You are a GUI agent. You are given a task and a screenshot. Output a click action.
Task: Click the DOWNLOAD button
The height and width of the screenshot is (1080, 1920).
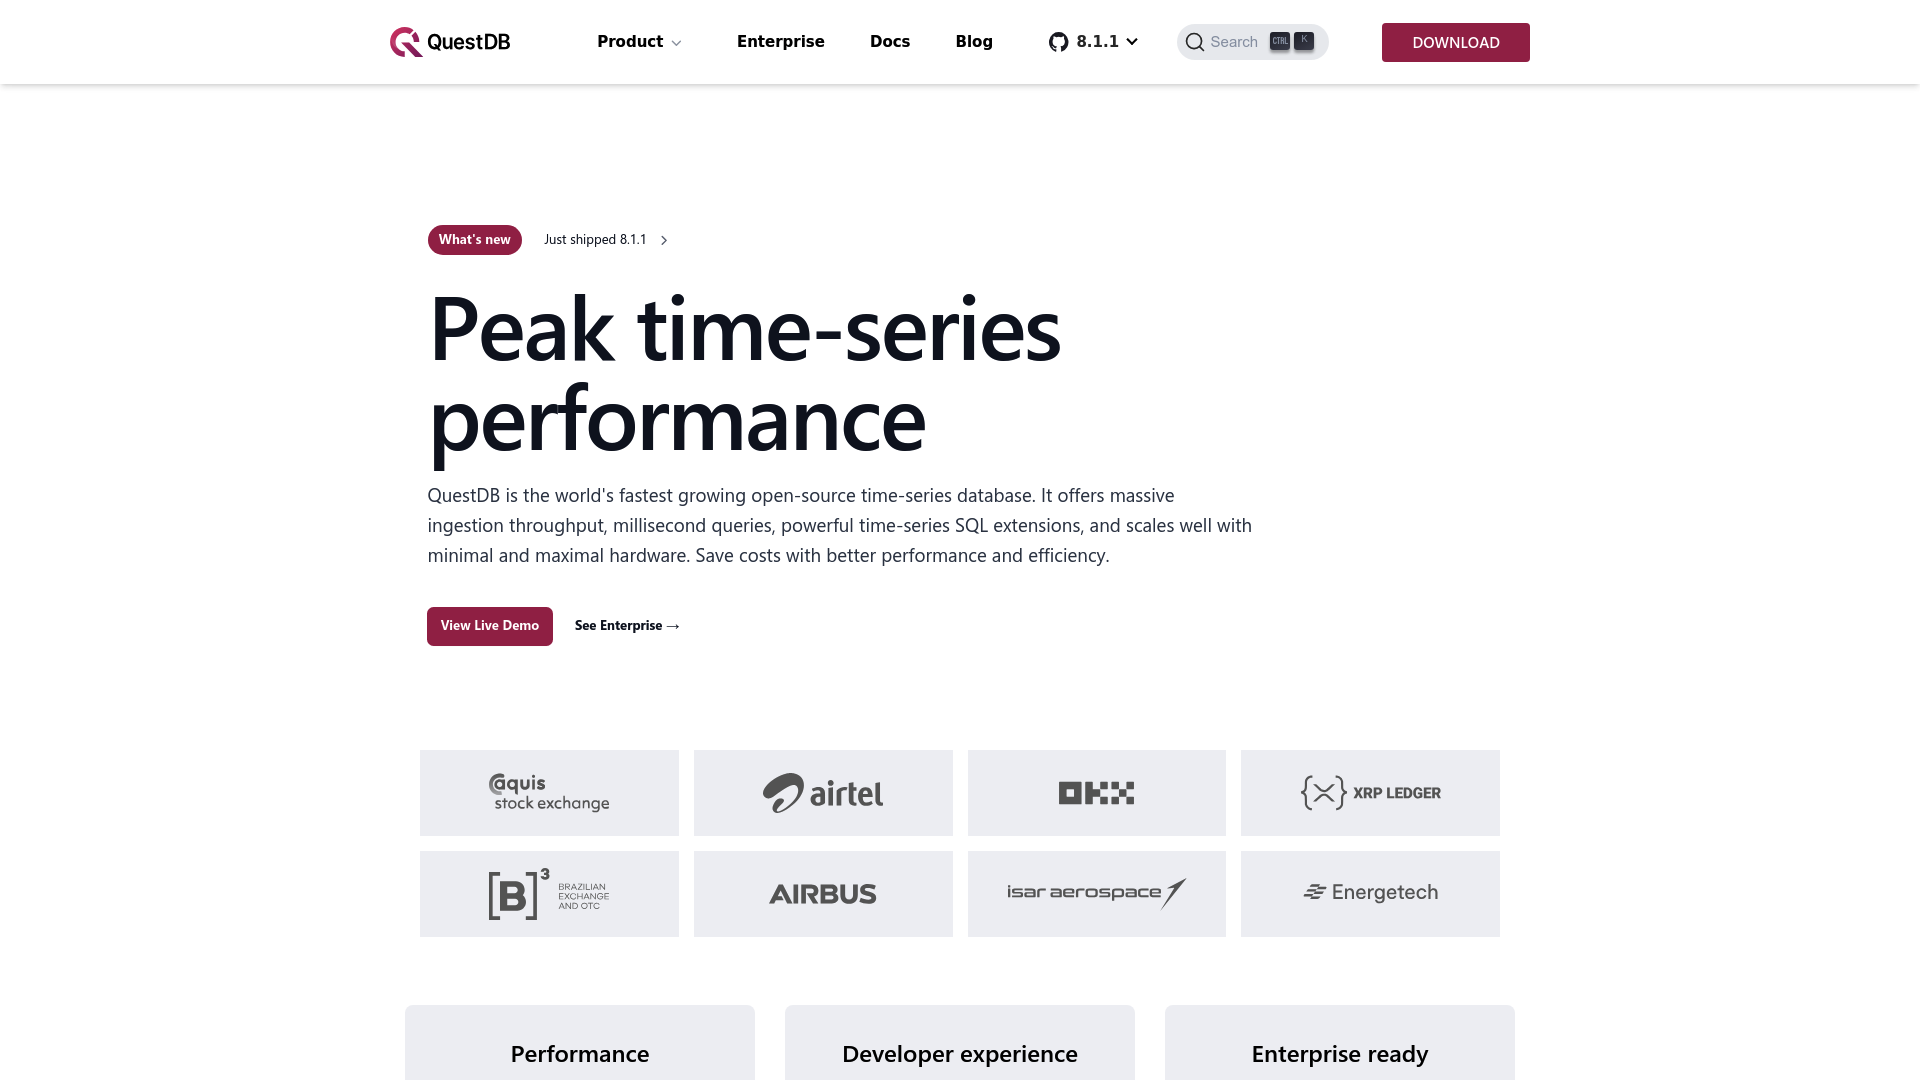[1456, 42]
